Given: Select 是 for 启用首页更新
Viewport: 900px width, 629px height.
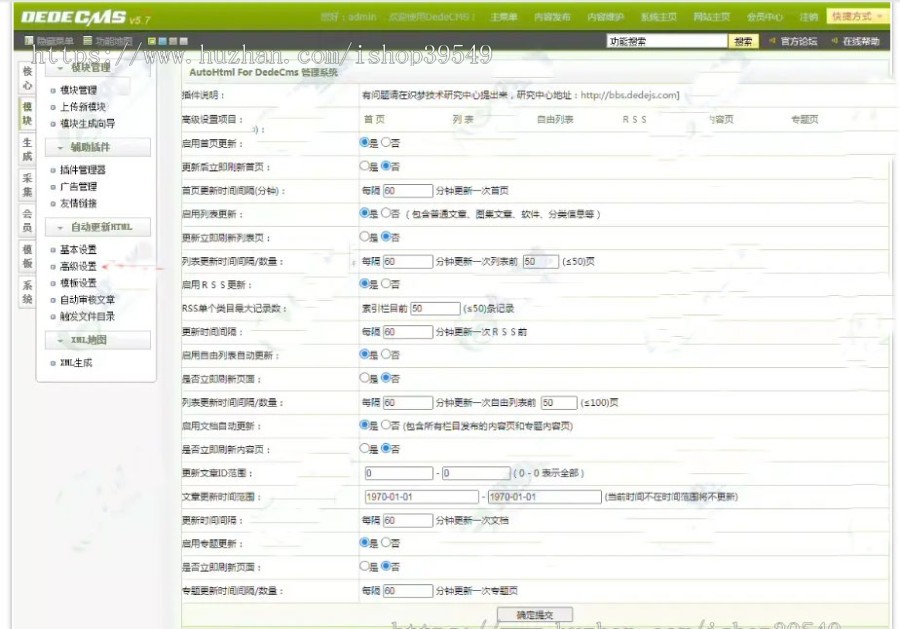Looking at the screenshot, I should click(364, 142).
